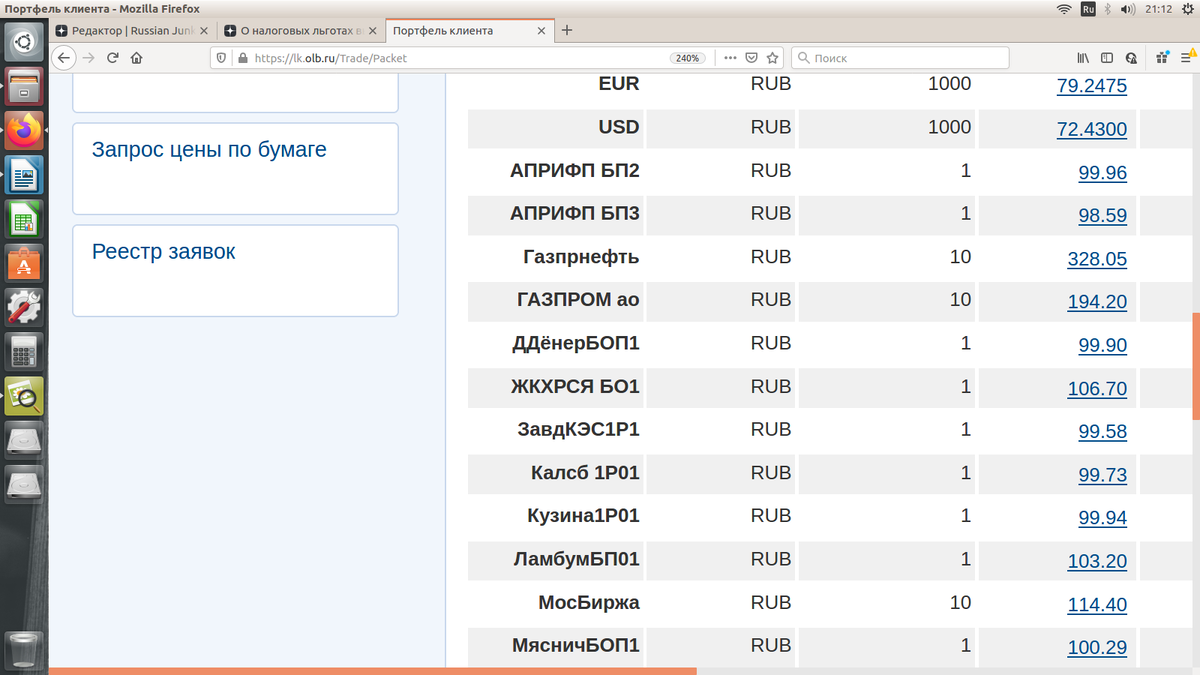Screen dimensions: 1200x675
Task: Reload the current page
Action: point(113,58)
